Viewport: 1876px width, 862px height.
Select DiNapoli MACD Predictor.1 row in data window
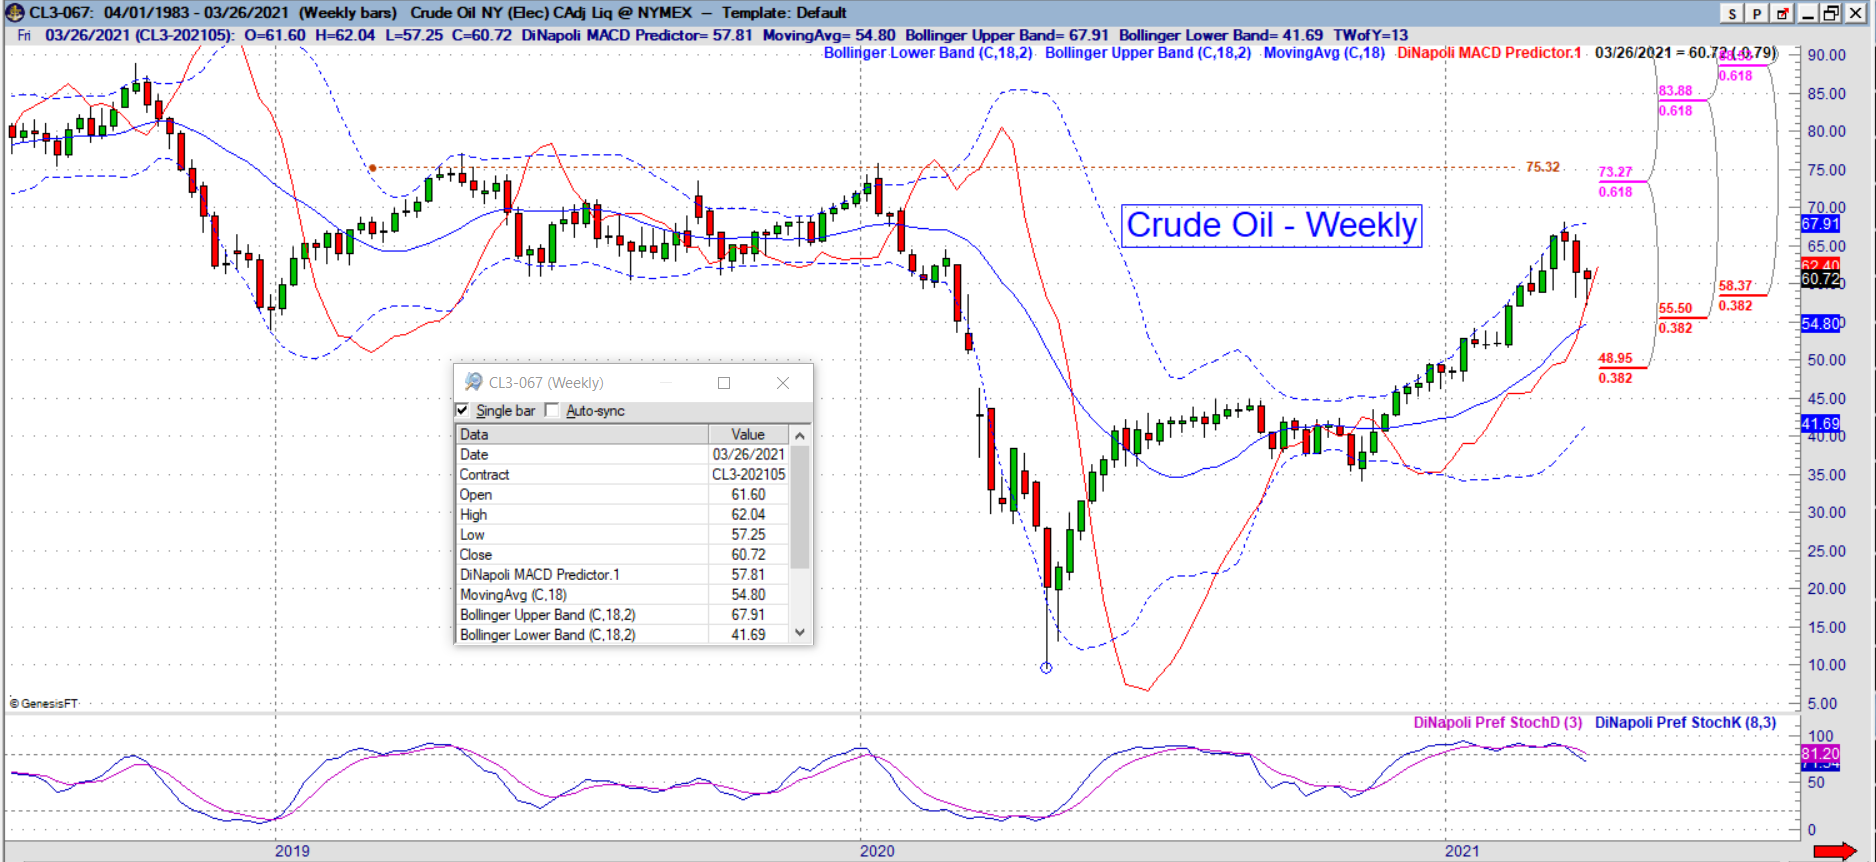coord(622,574)
